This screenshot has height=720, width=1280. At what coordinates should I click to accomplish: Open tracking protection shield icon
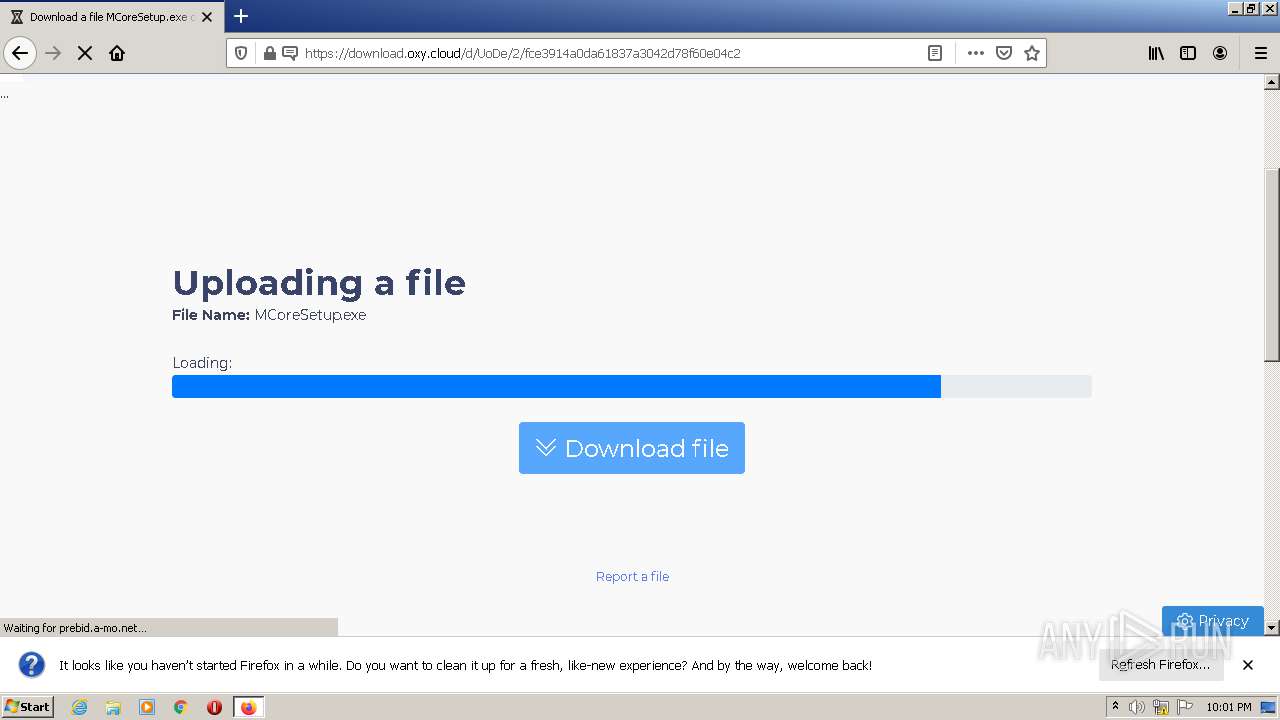pos(241,53)
